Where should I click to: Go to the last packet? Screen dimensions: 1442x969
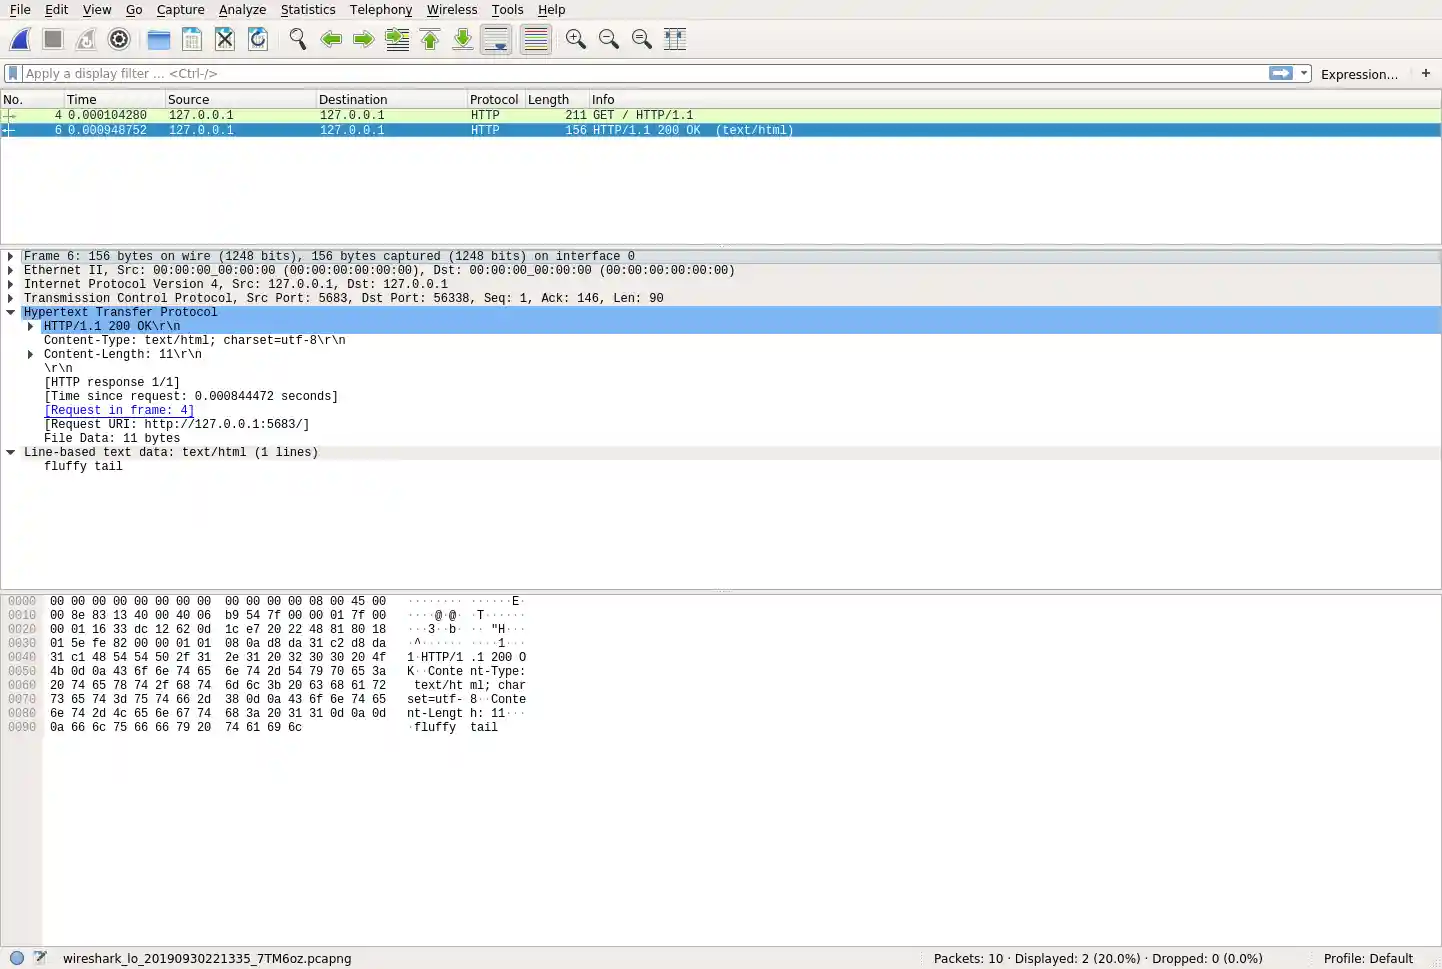[x=462, y=39]
